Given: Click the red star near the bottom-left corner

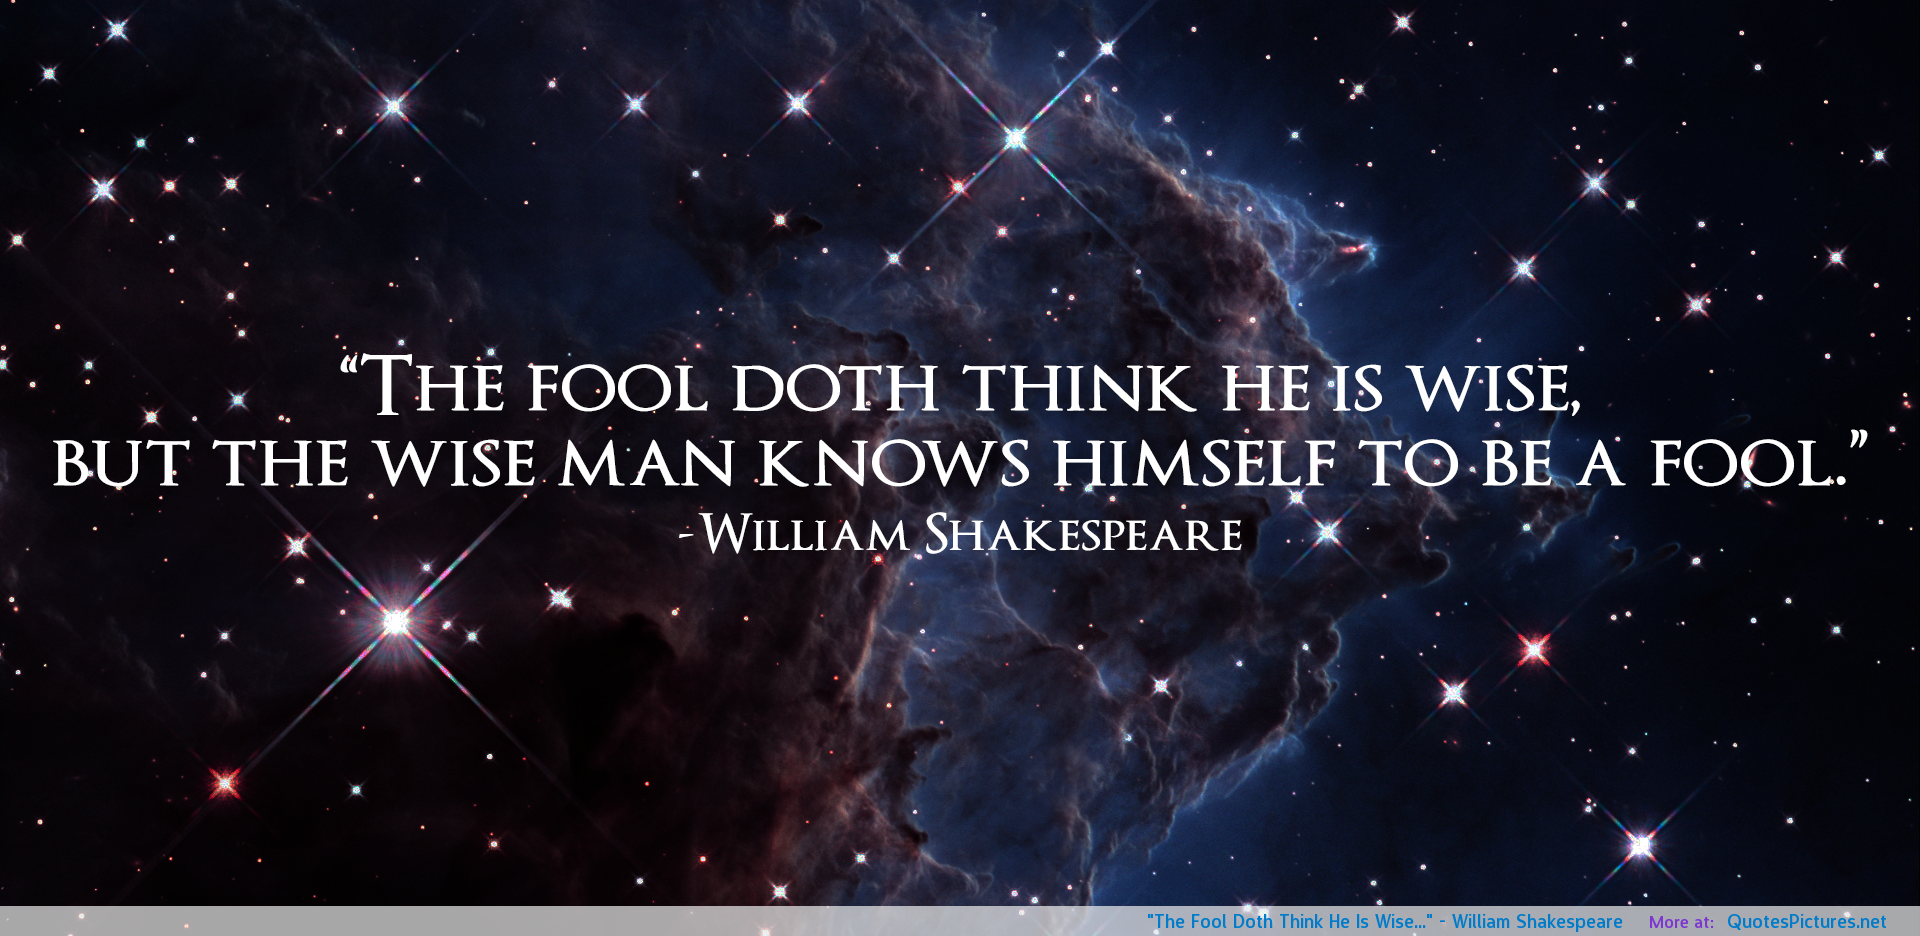Looking at the screenshot, I should pyautogui.click(x=224, y=782).
